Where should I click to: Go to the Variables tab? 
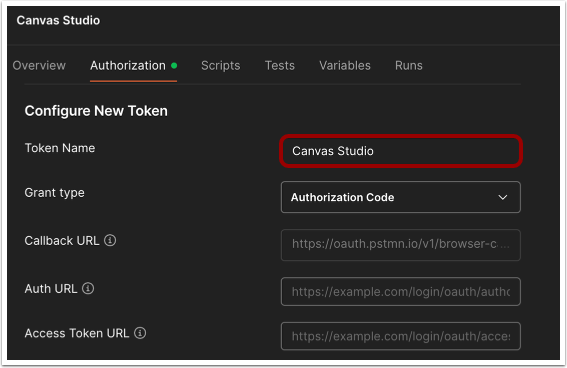345,65
